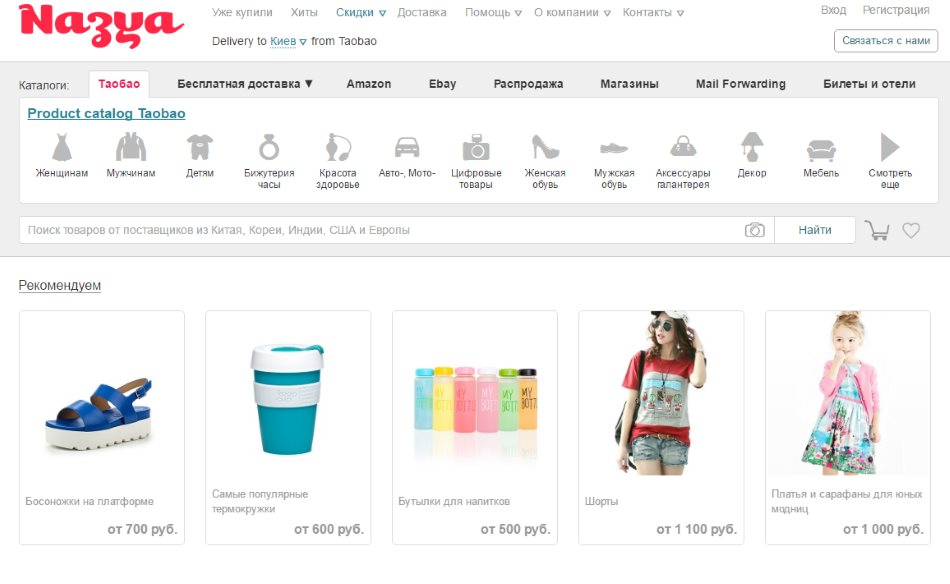
Task: Click Самые популярные термокружки title
Action: click(x=260, y=502)
